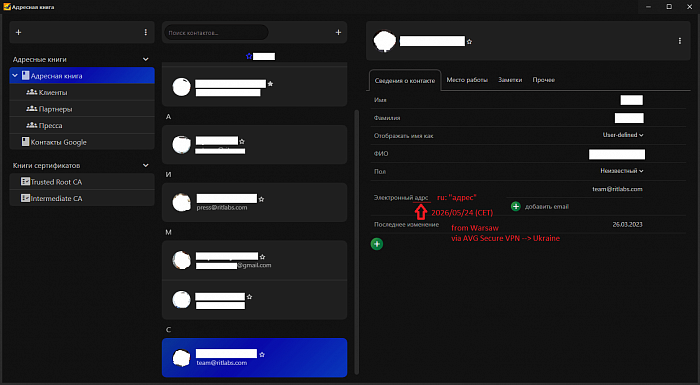Click the ФИО value field

(617, 154)
